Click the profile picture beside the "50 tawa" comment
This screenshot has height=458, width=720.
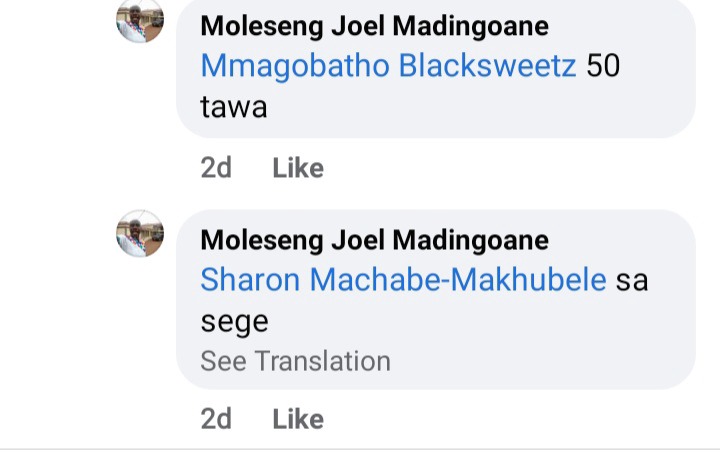(x=140, y=20)
